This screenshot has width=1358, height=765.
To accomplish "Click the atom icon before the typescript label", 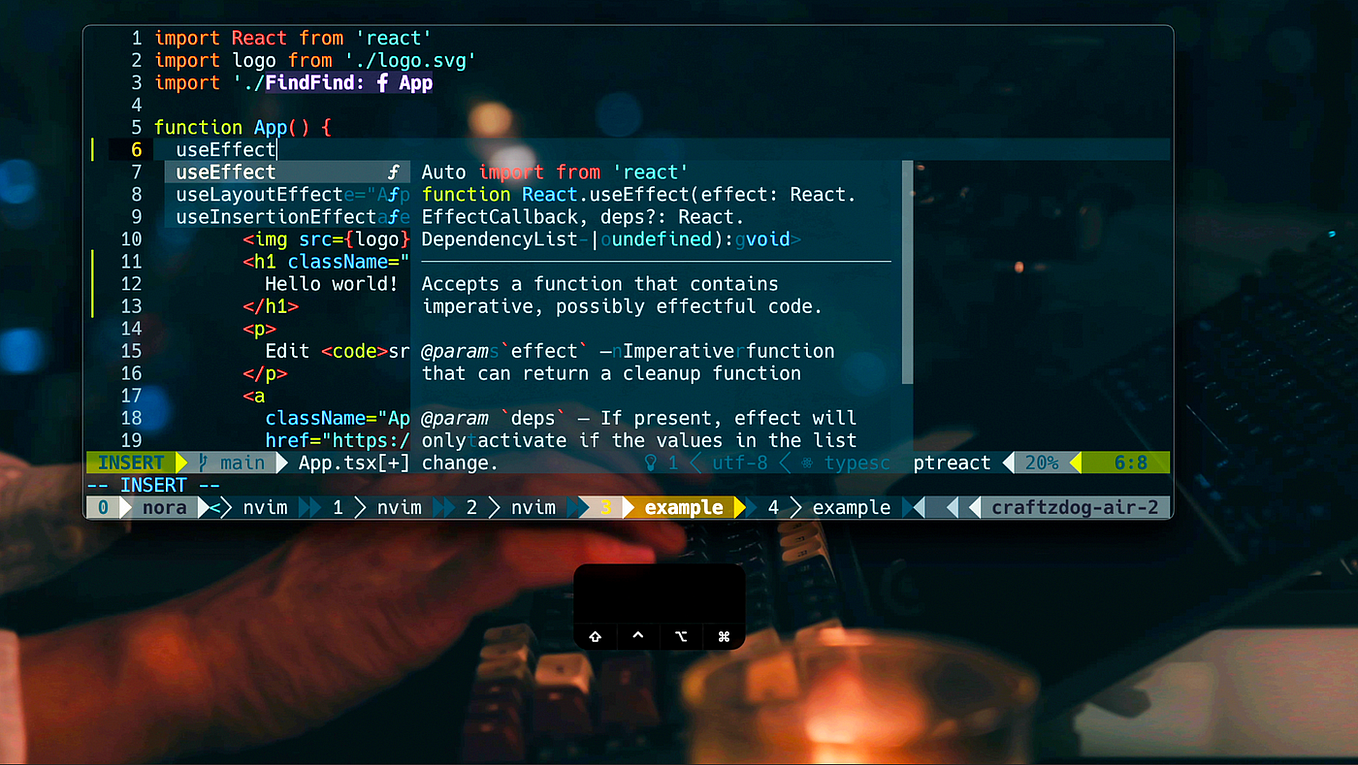I will [x=806, y=462].
